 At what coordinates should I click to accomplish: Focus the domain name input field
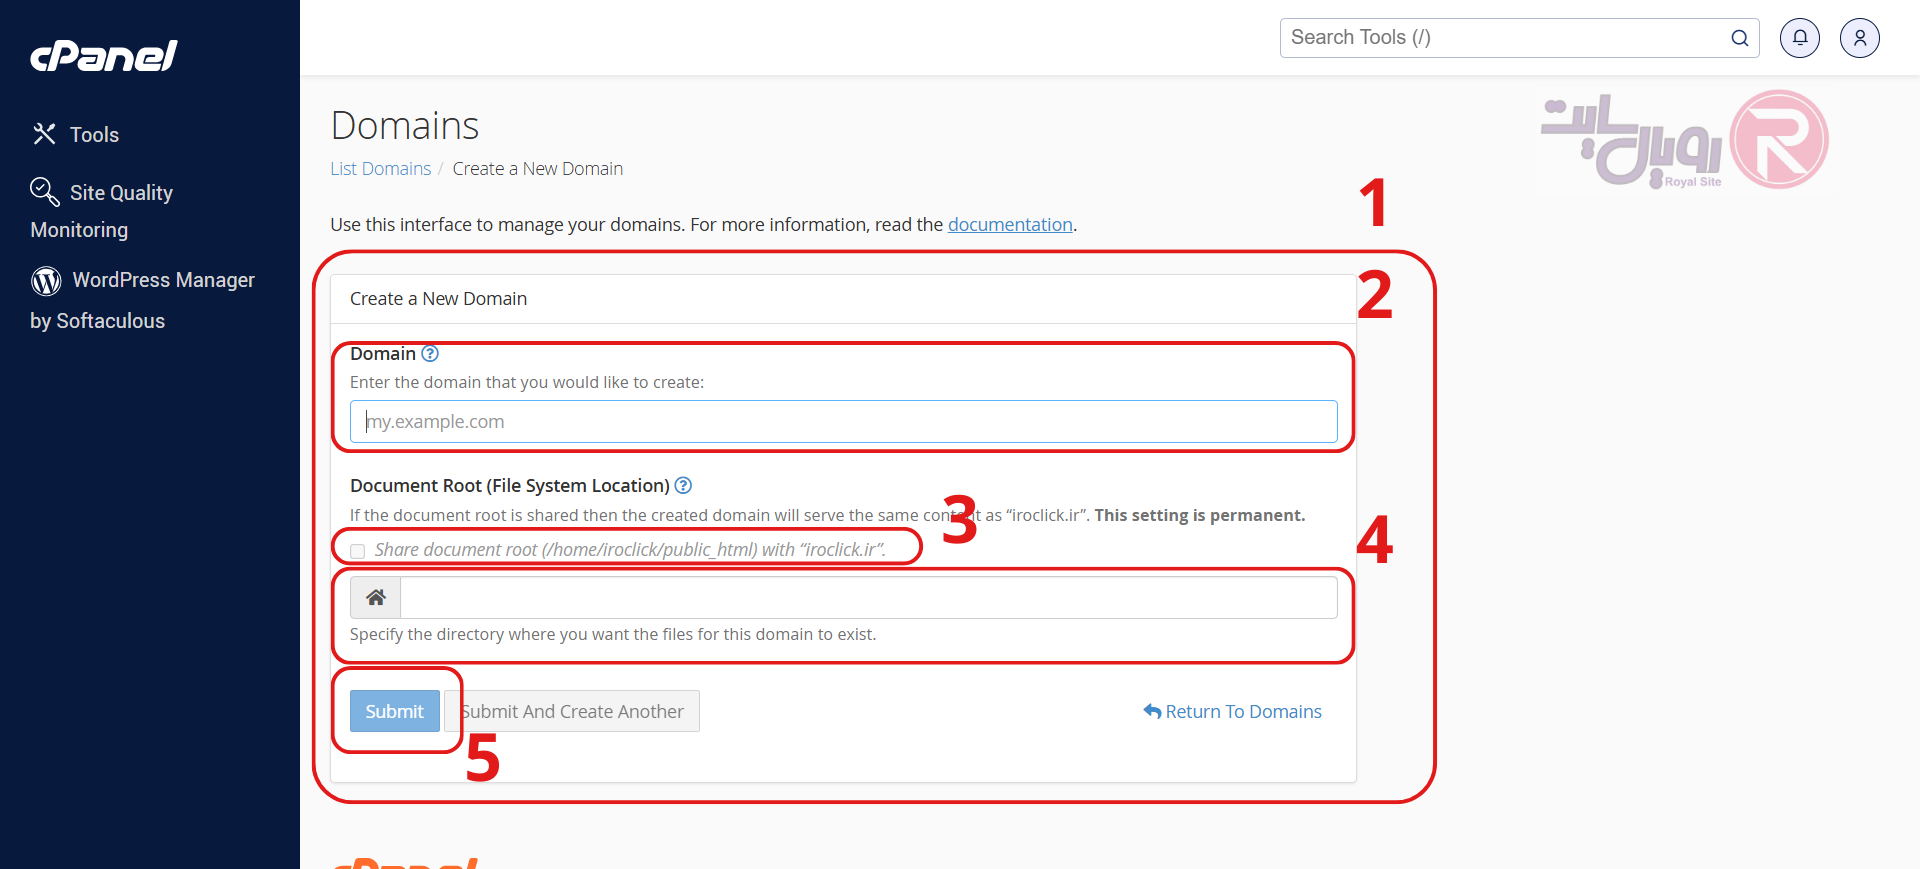pos(843,422)
